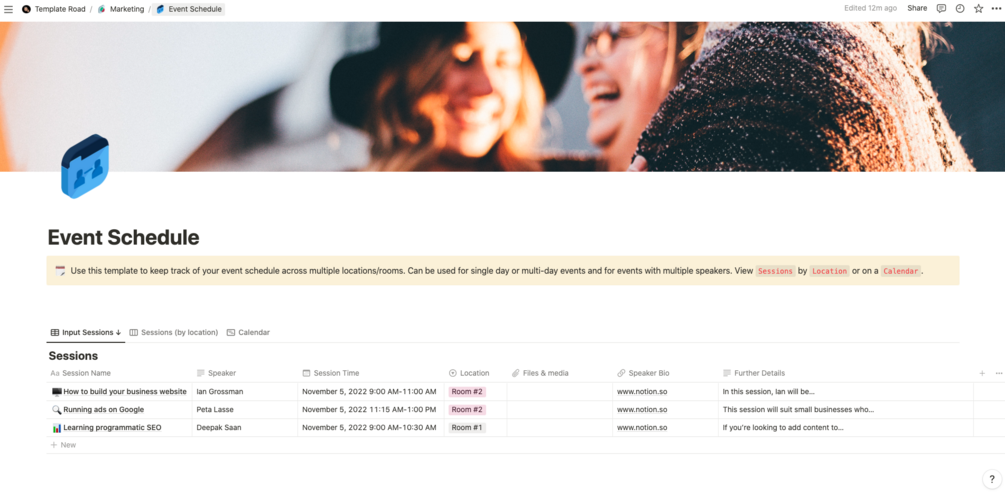Click the calendar callout icon
Screen dimensions: 1005x494
(x=60, y=270)
